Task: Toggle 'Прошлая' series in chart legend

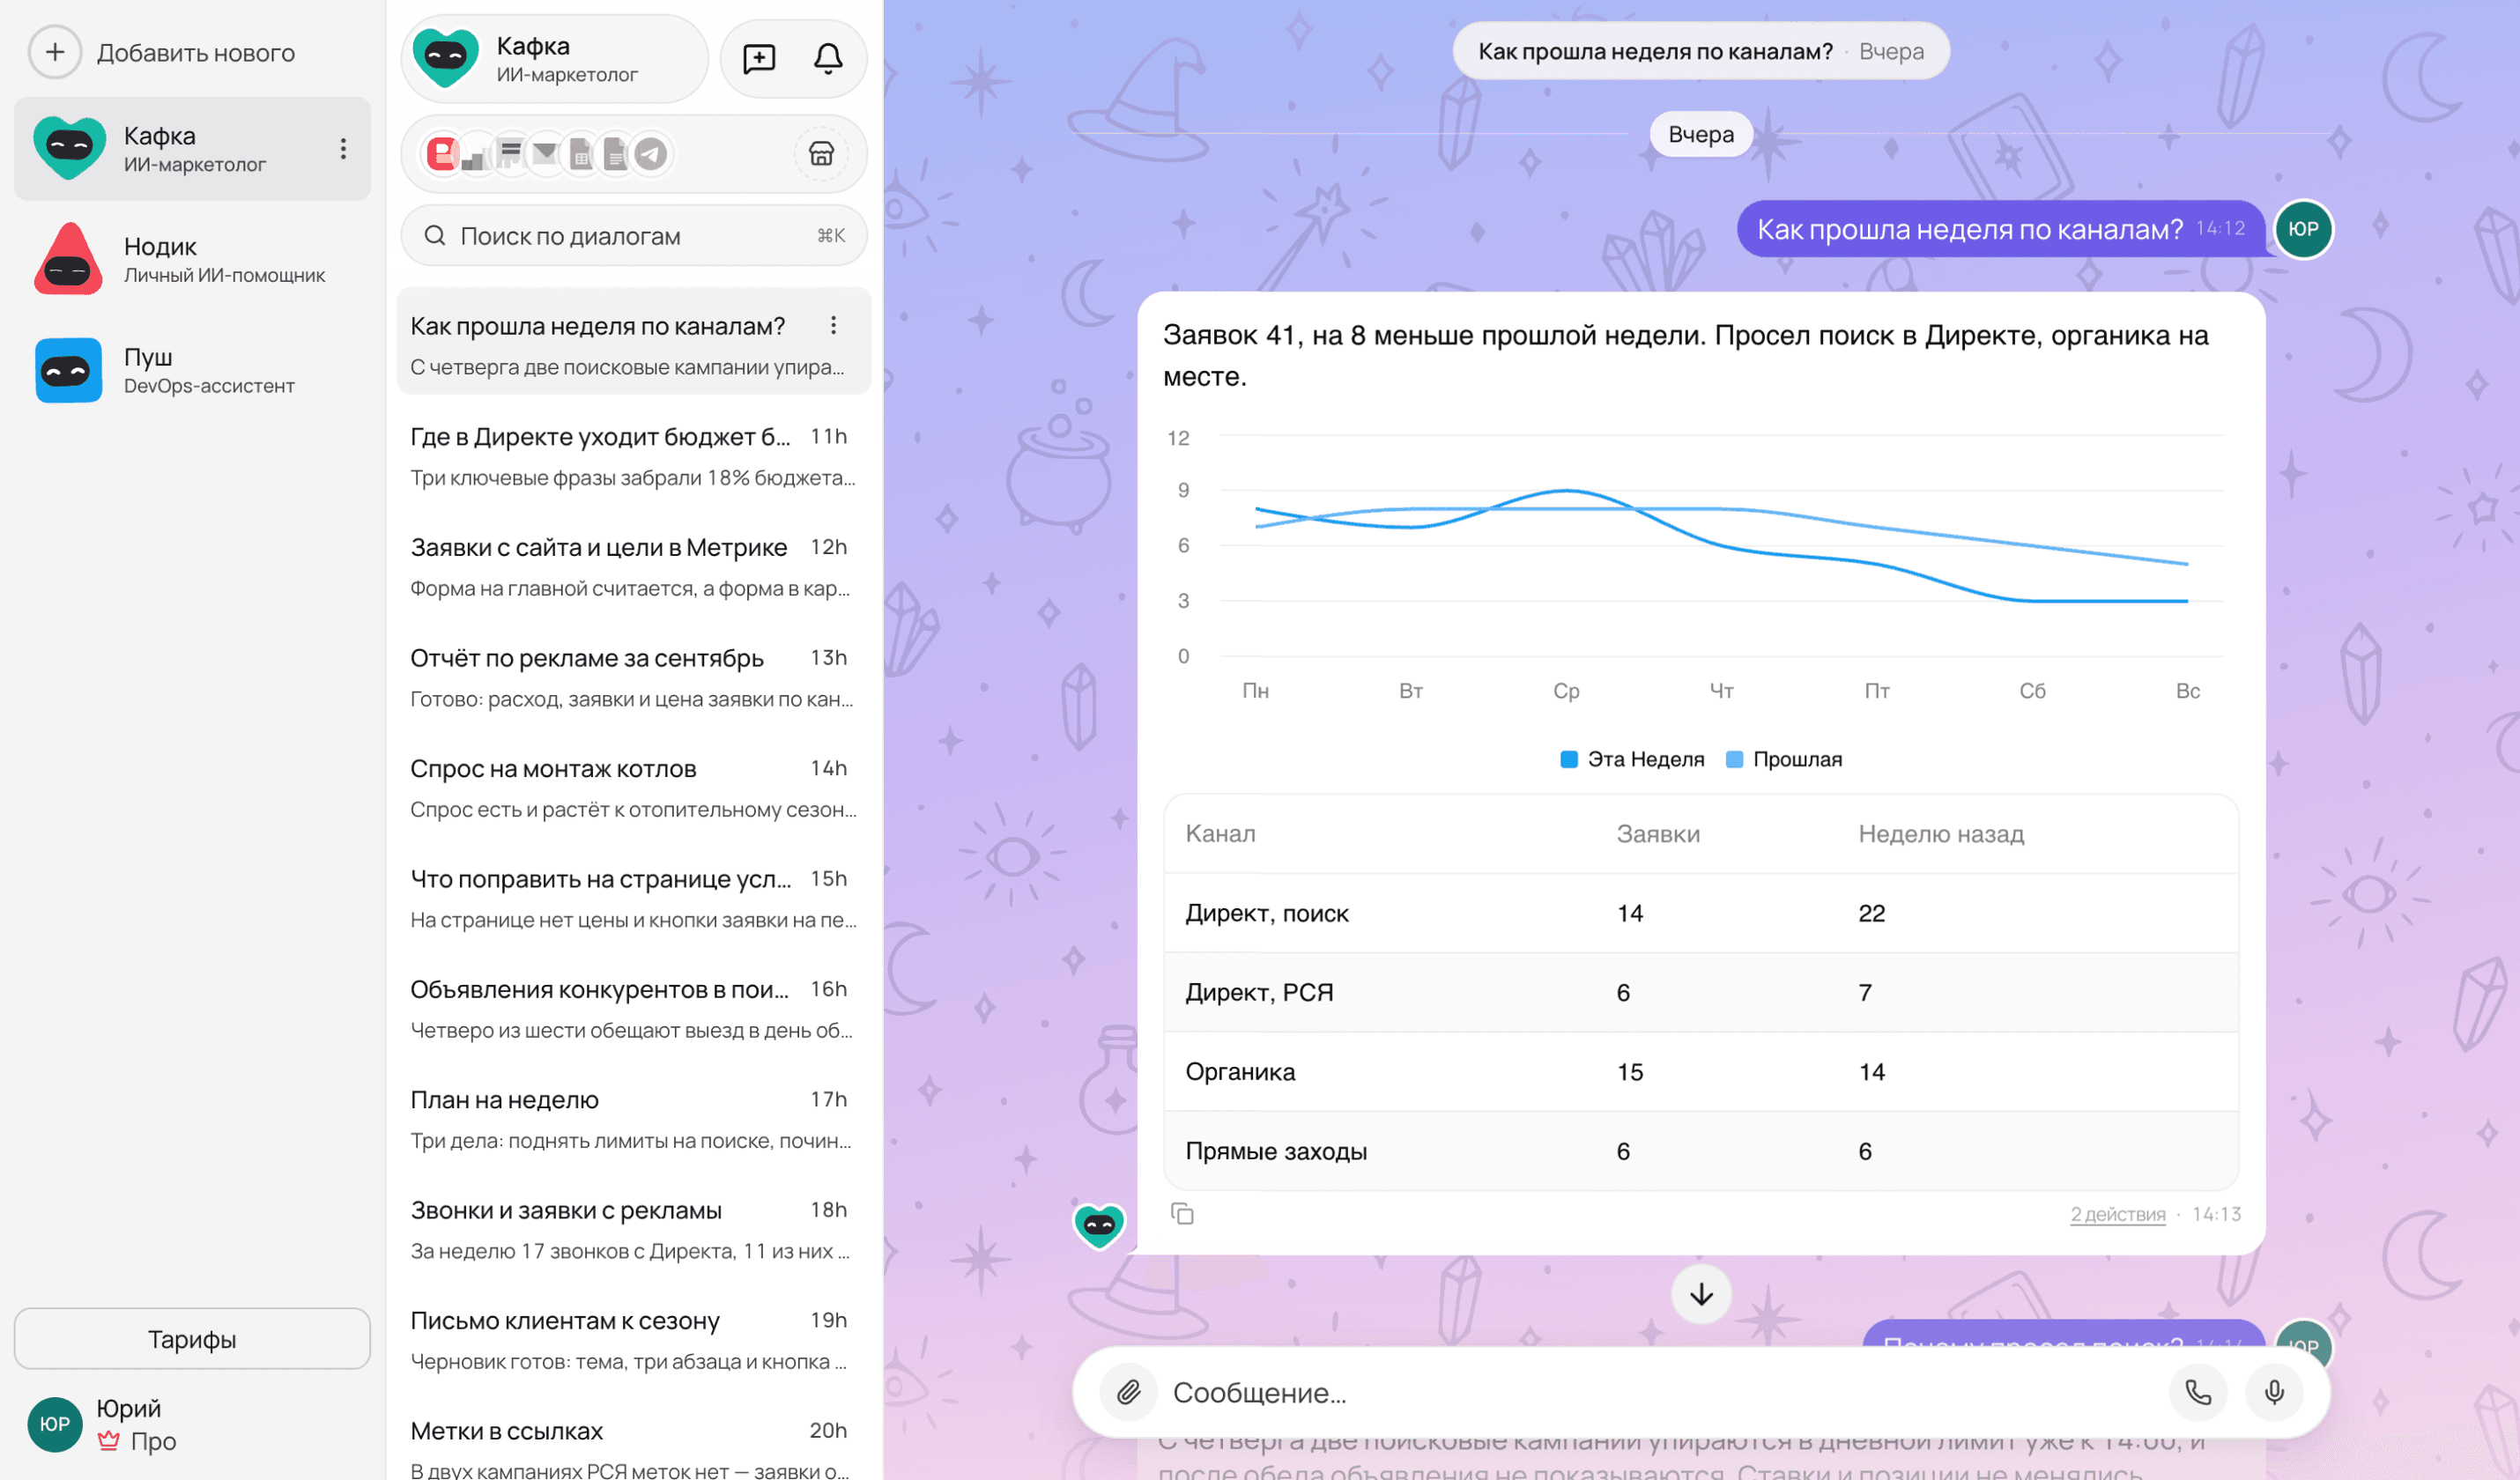Action: point(1784,759)
